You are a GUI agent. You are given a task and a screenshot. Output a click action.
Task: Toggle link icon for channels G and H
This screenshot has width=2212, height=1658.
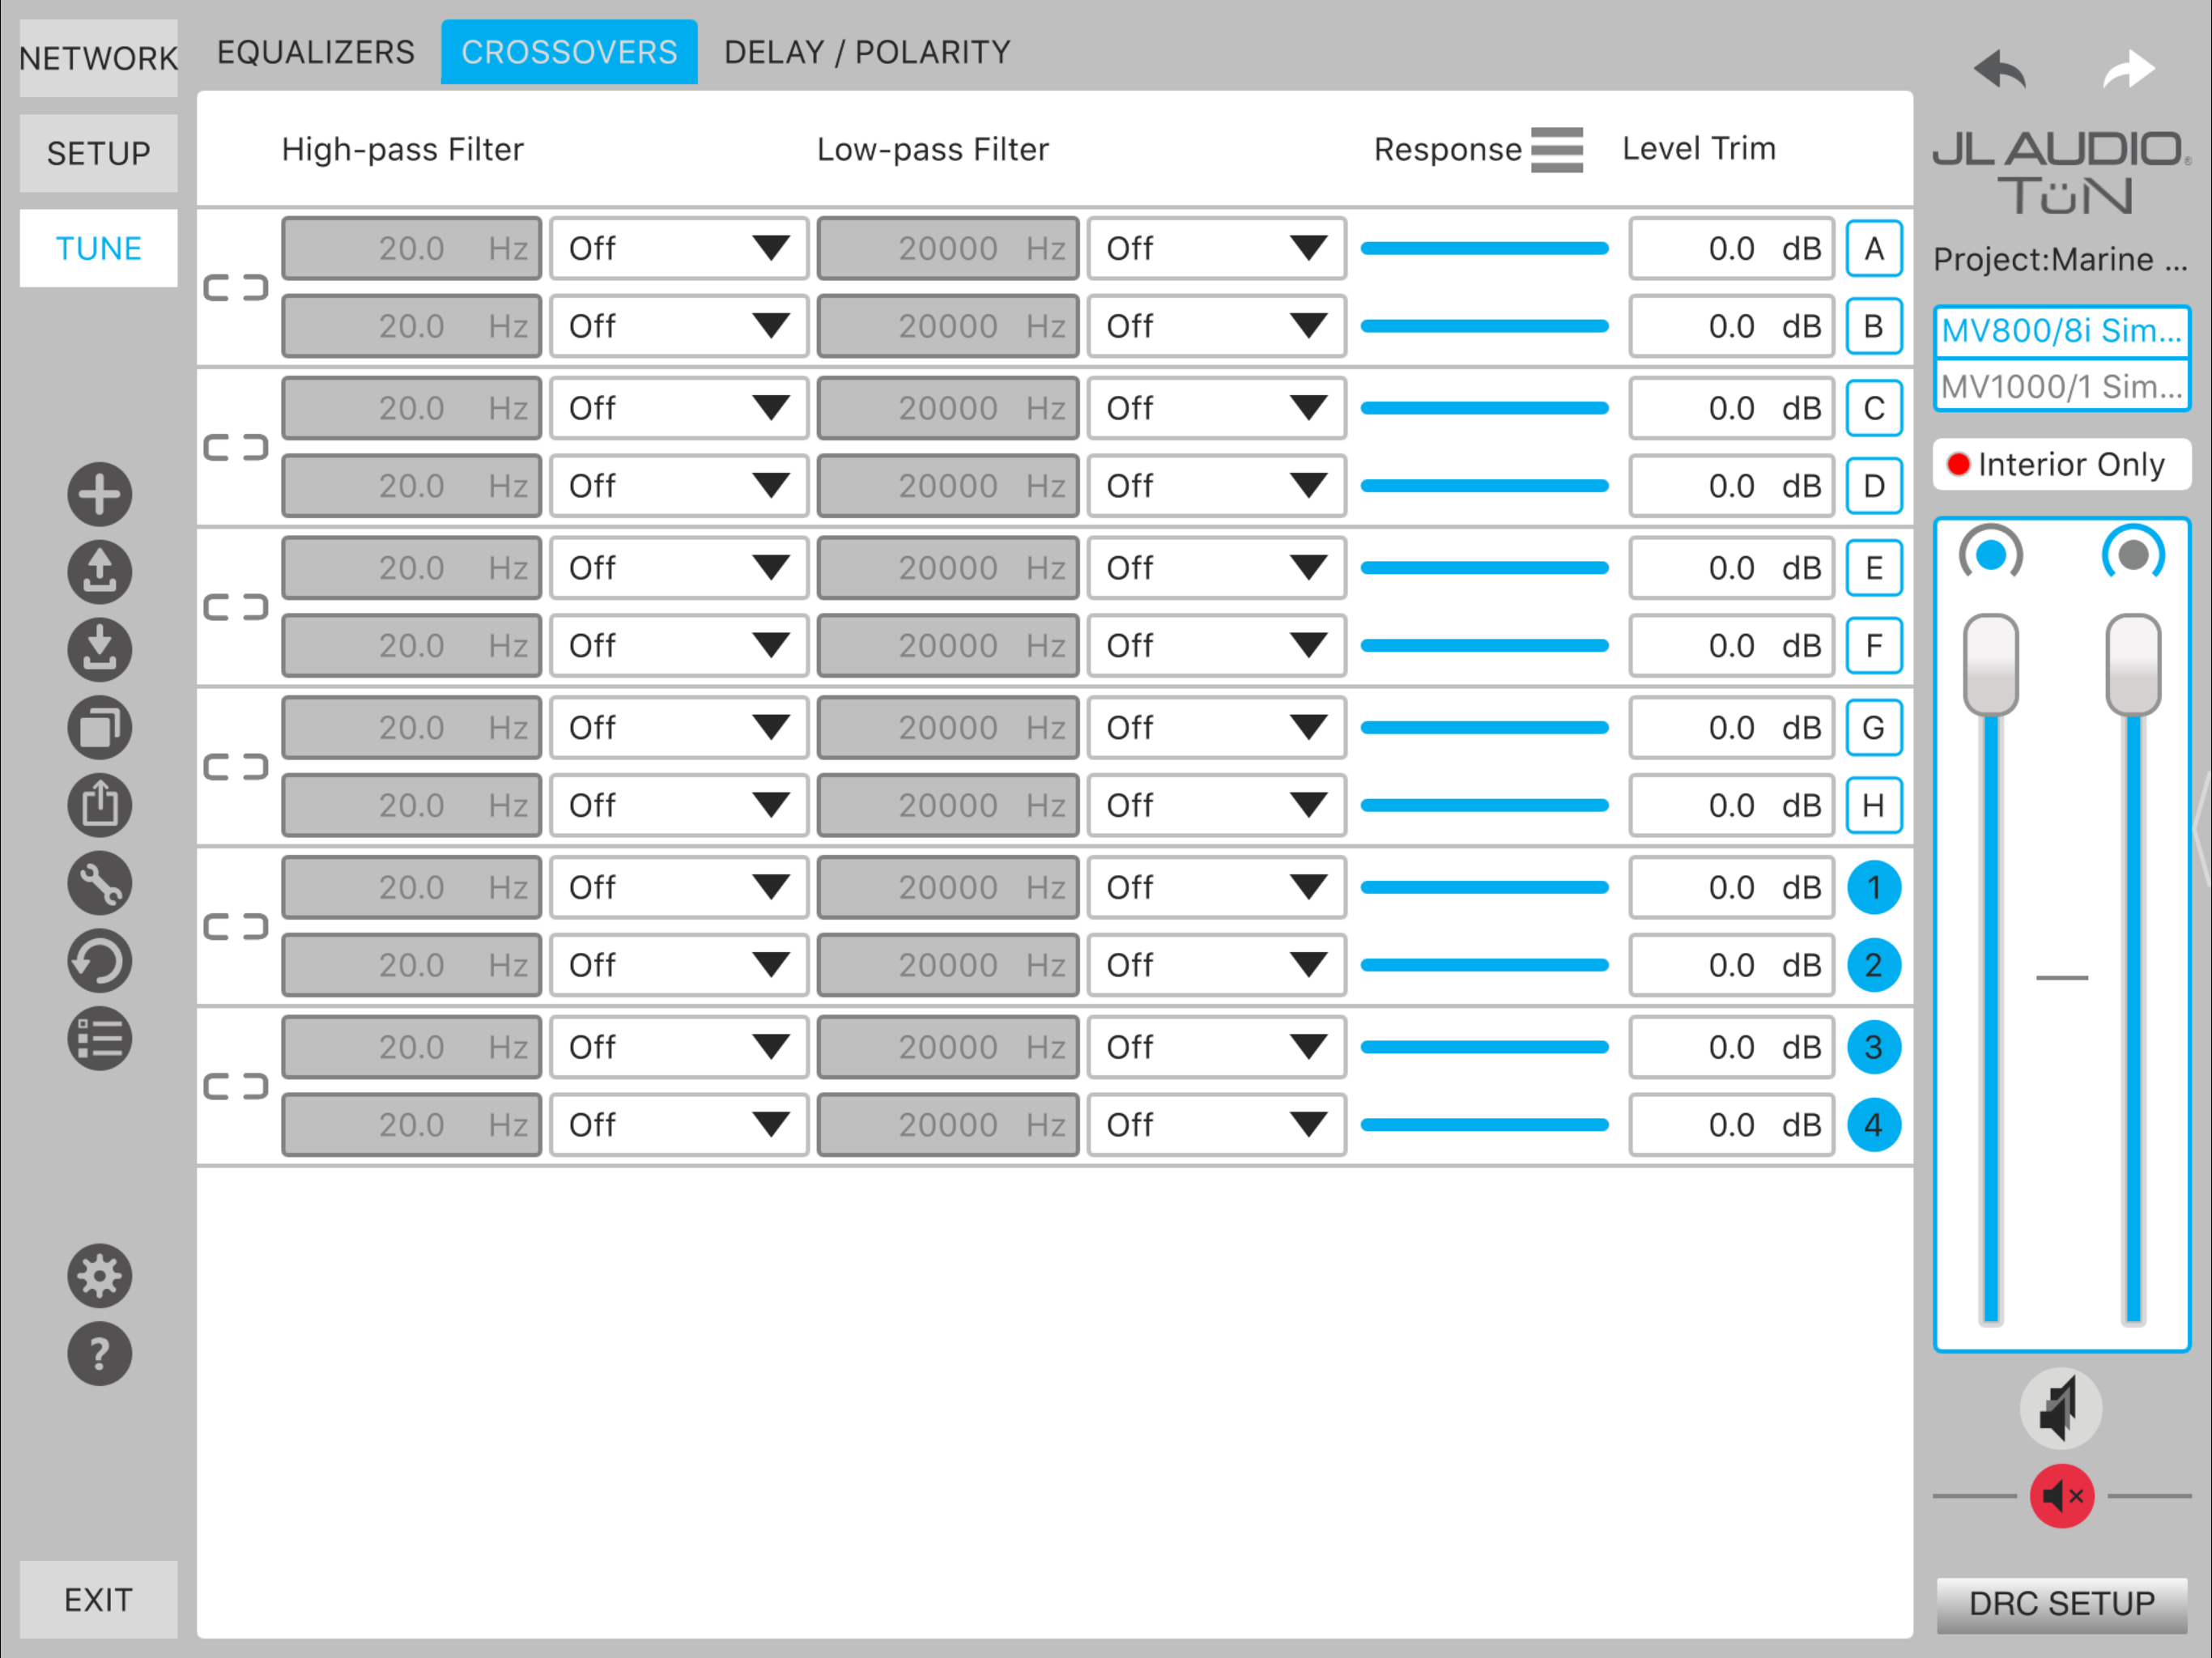click(x=236, y=767)
